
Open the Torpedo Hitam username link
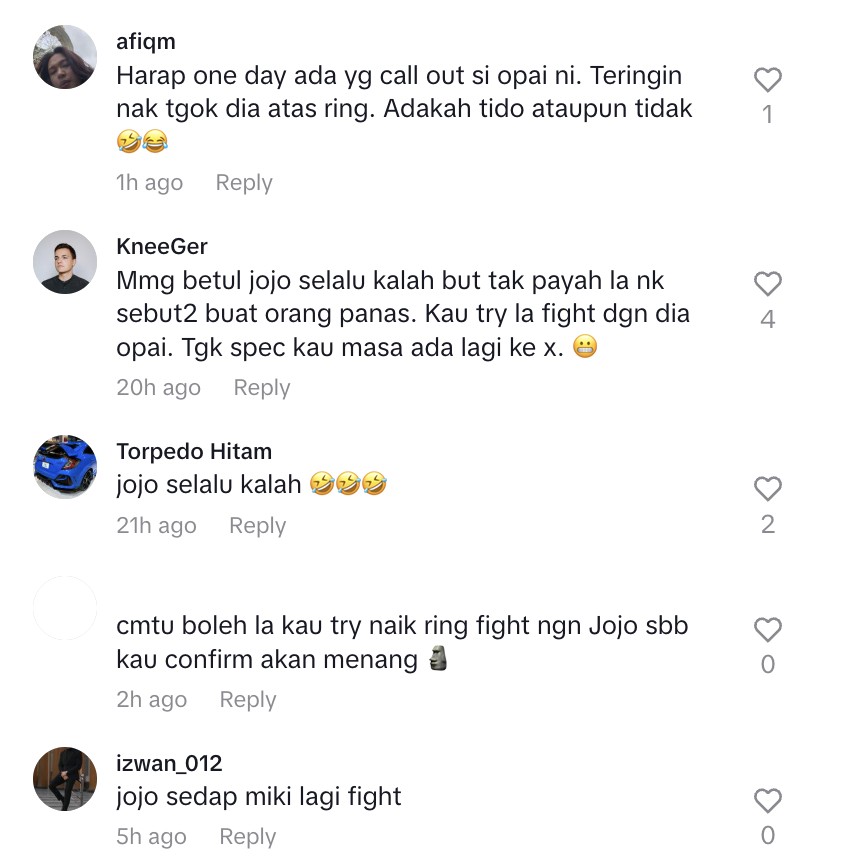[194, 451]
